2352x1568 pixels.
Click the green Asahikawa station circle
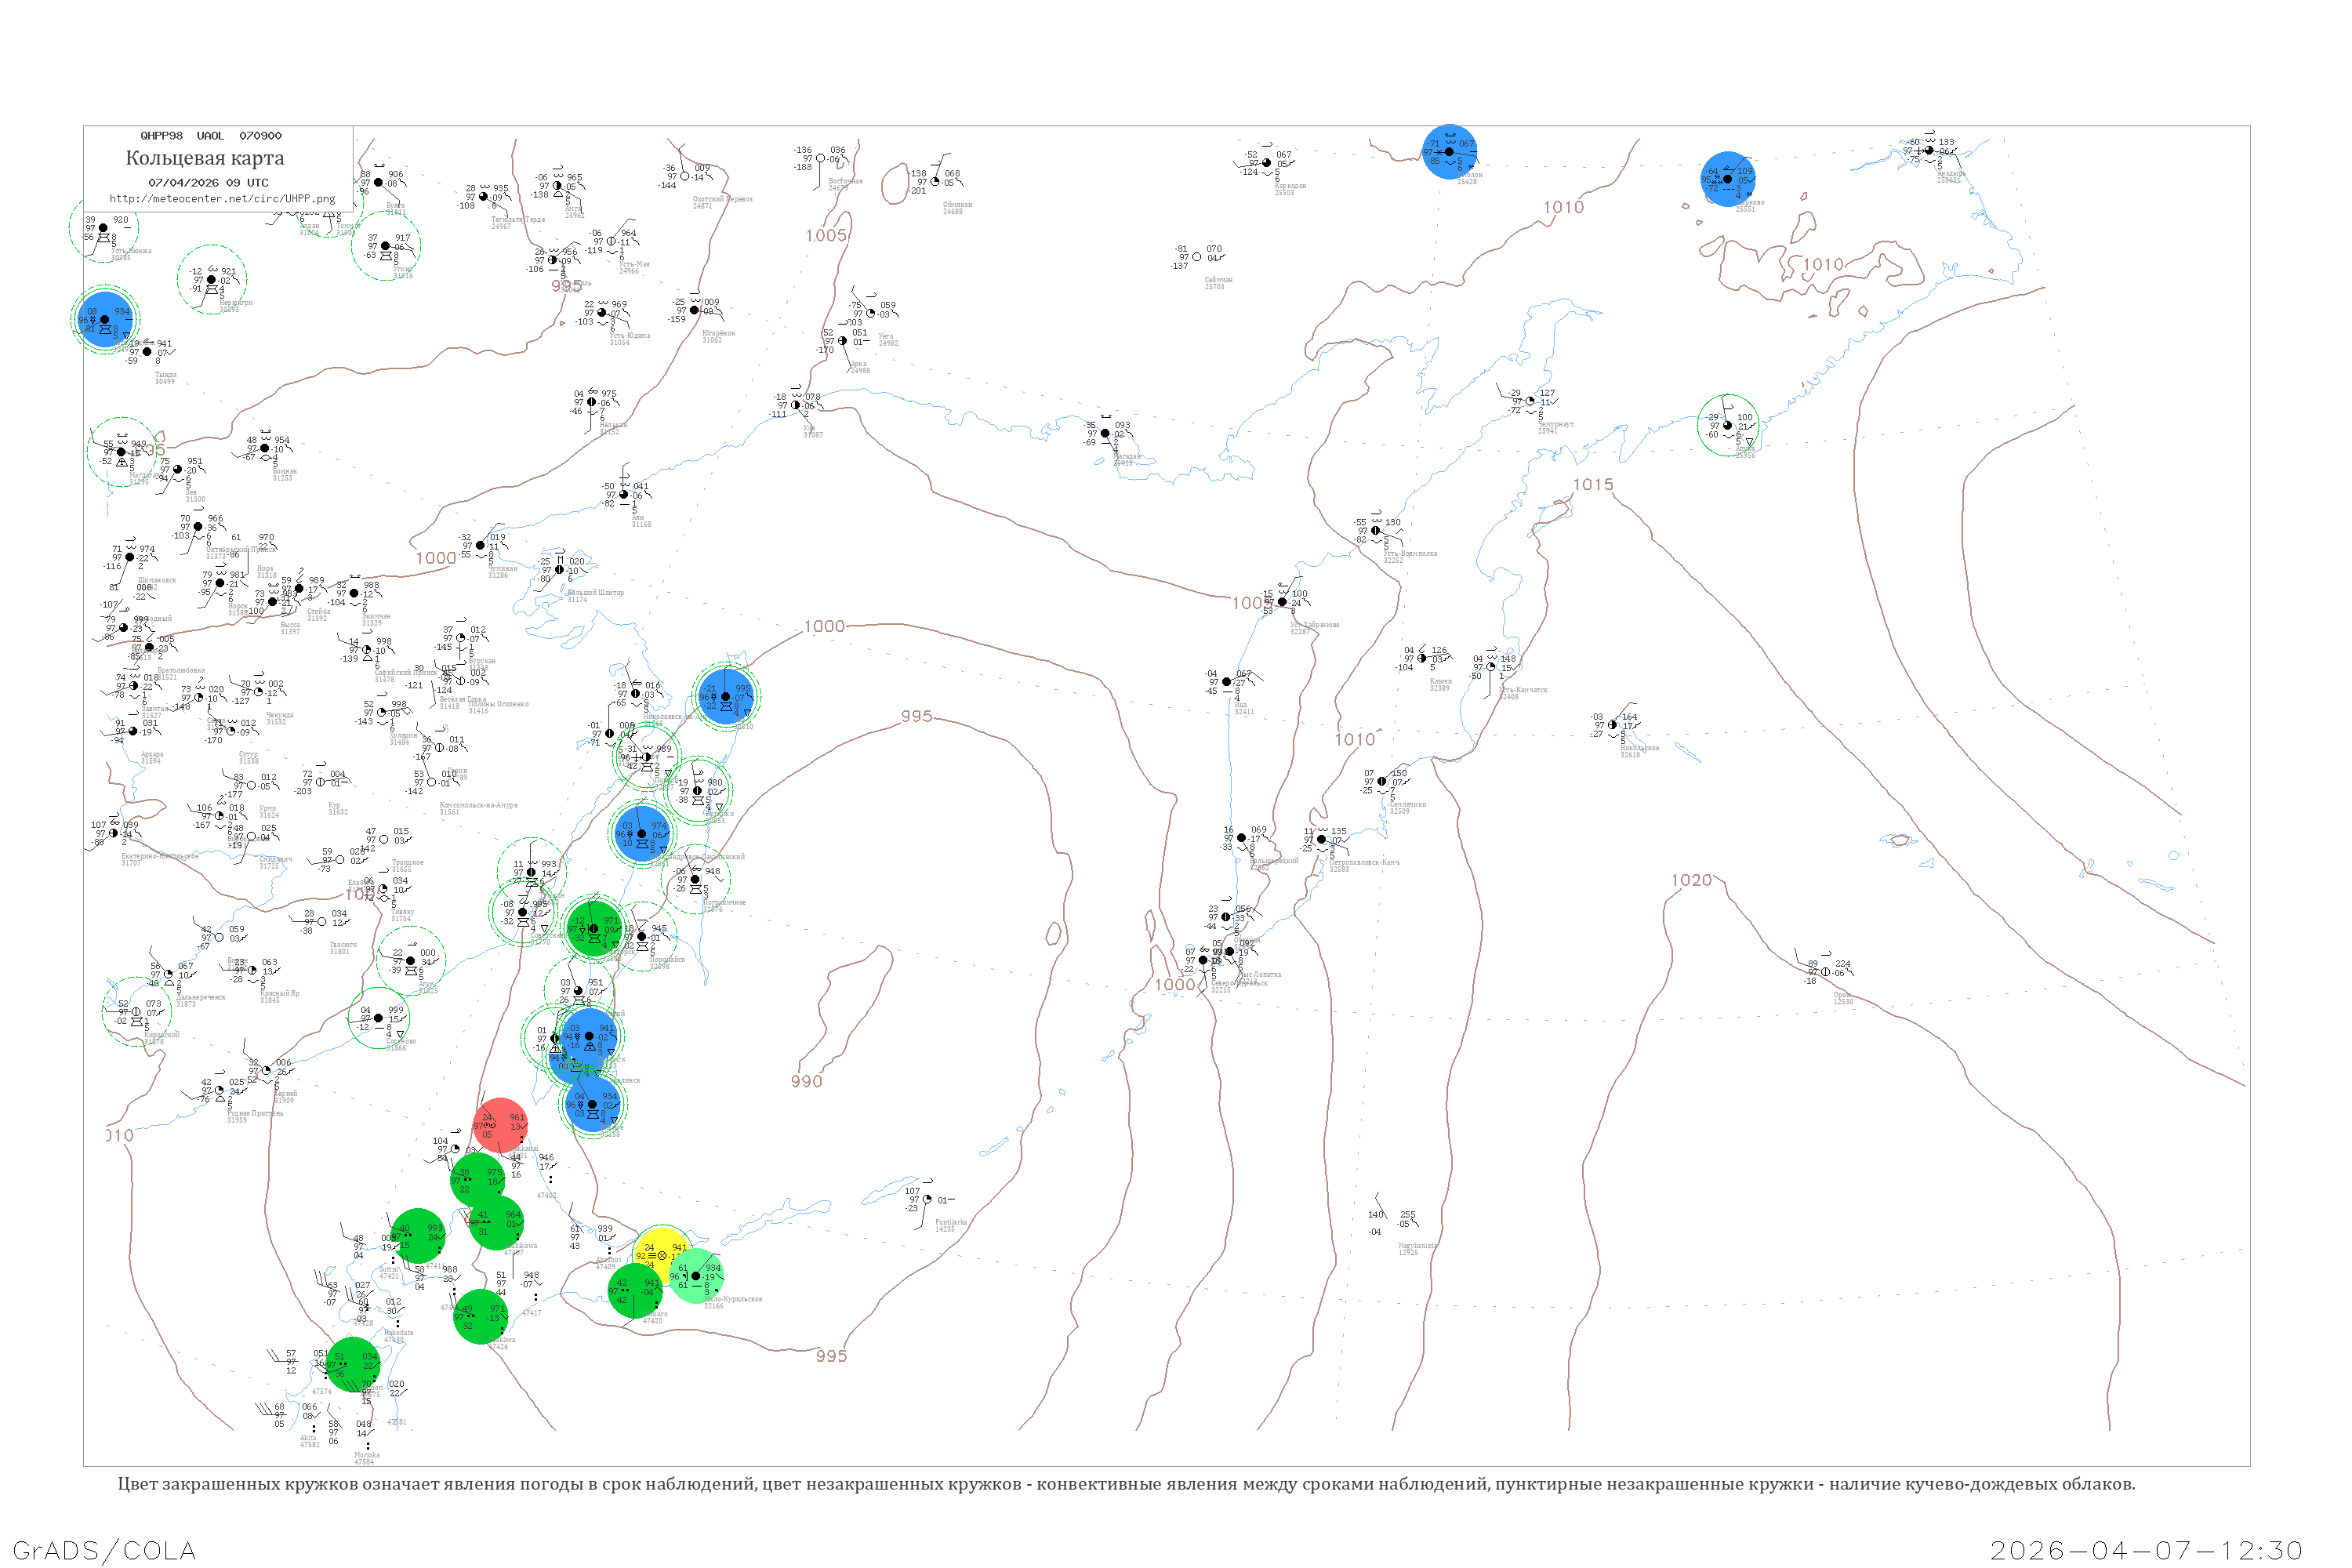click(496, 1223)
